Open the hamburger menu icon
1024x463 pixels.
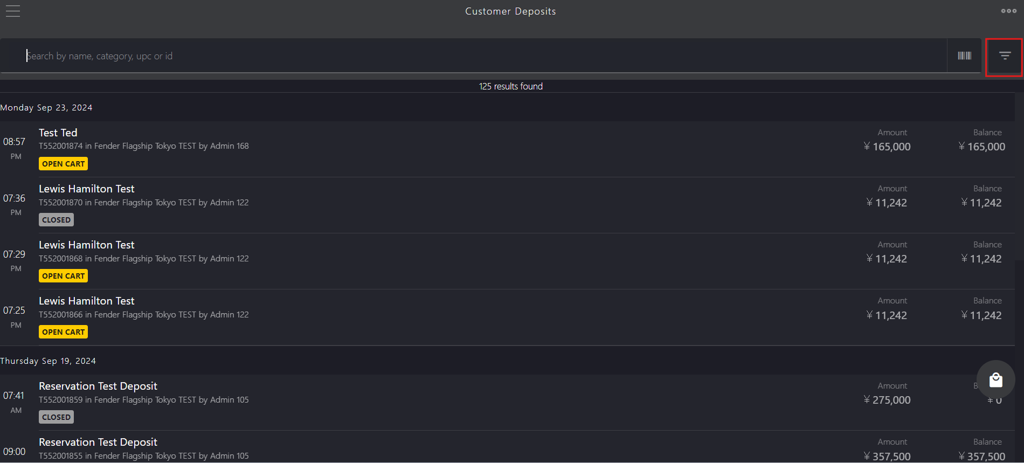(x=12, y=11)
